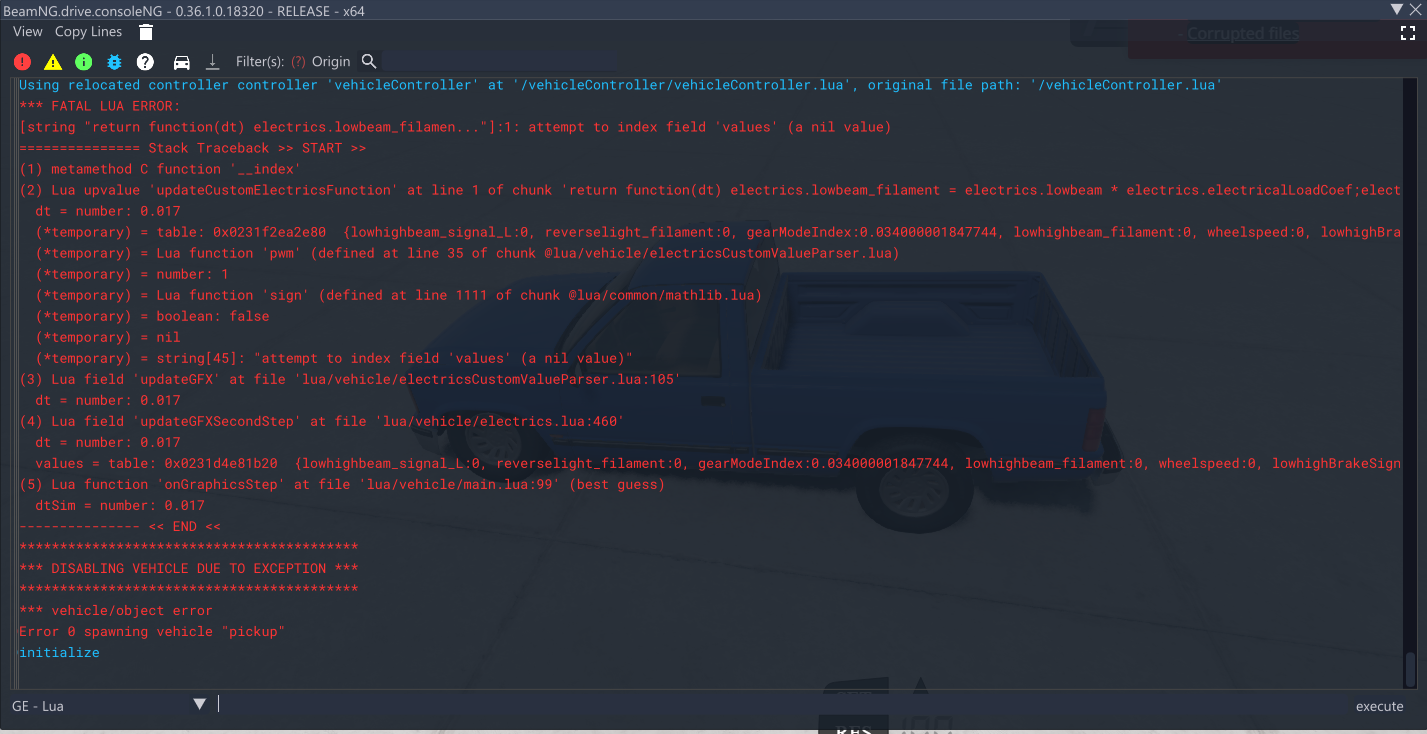The width and height of the screenshot is (1427, 734).
Task: Select the Origin filter option
Action: click(x=331, y=61)
